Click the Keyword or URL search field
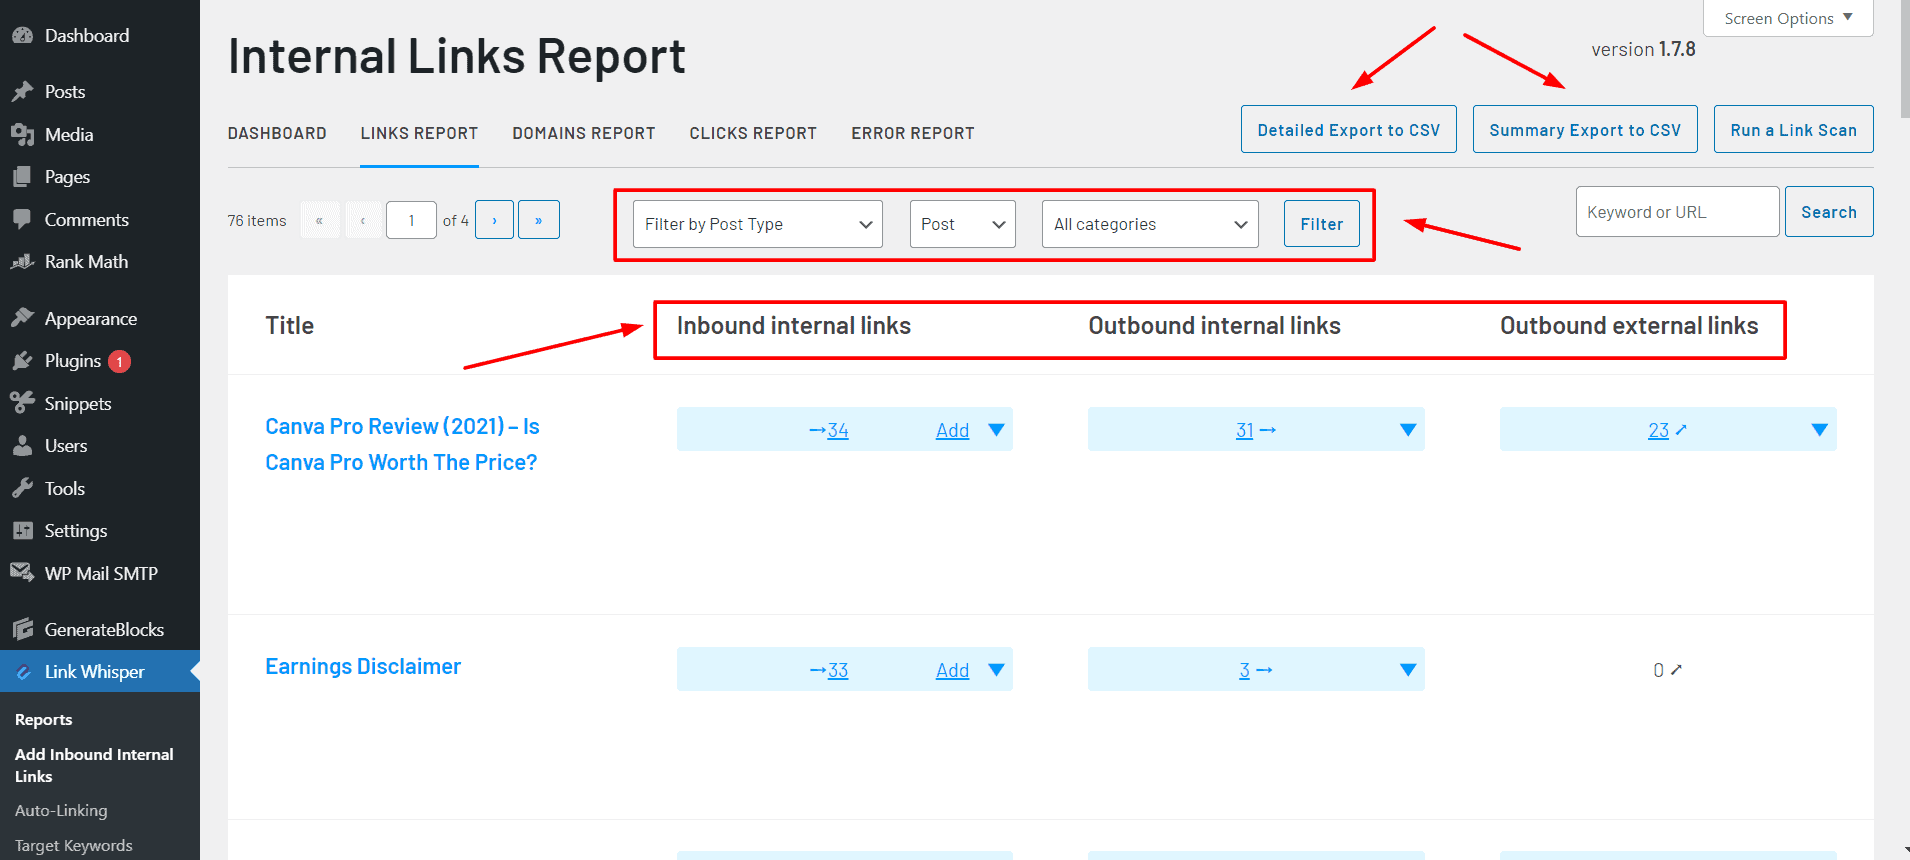Screen dimensions: 1910x860 [1676, 212]
